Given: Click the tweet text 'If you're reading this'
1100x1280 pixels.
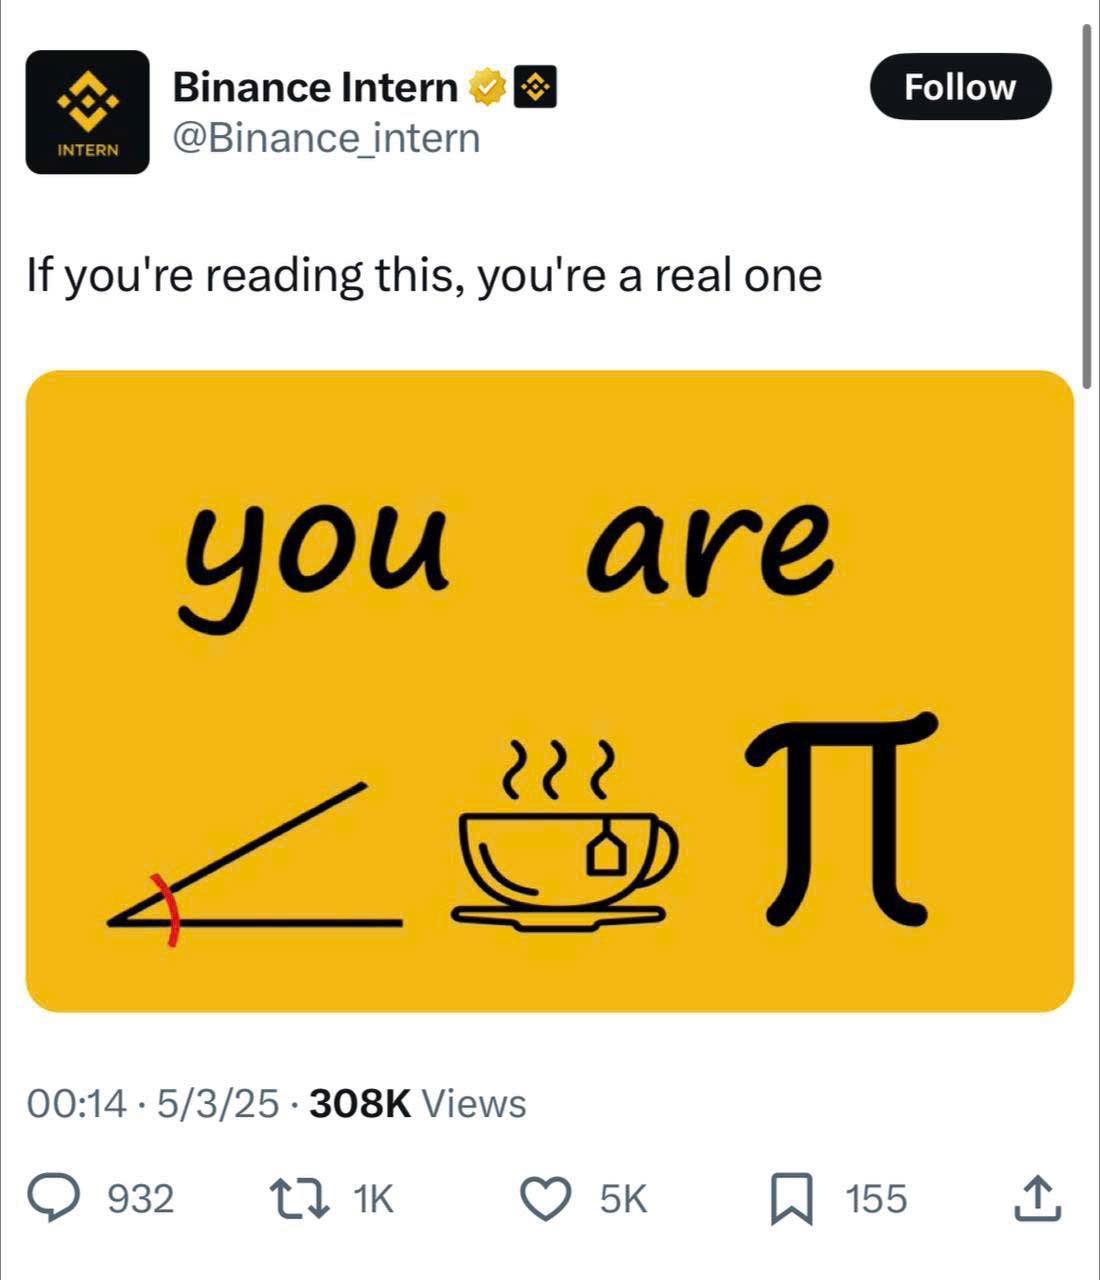Looking at the screenshot, I should [424, 274].
